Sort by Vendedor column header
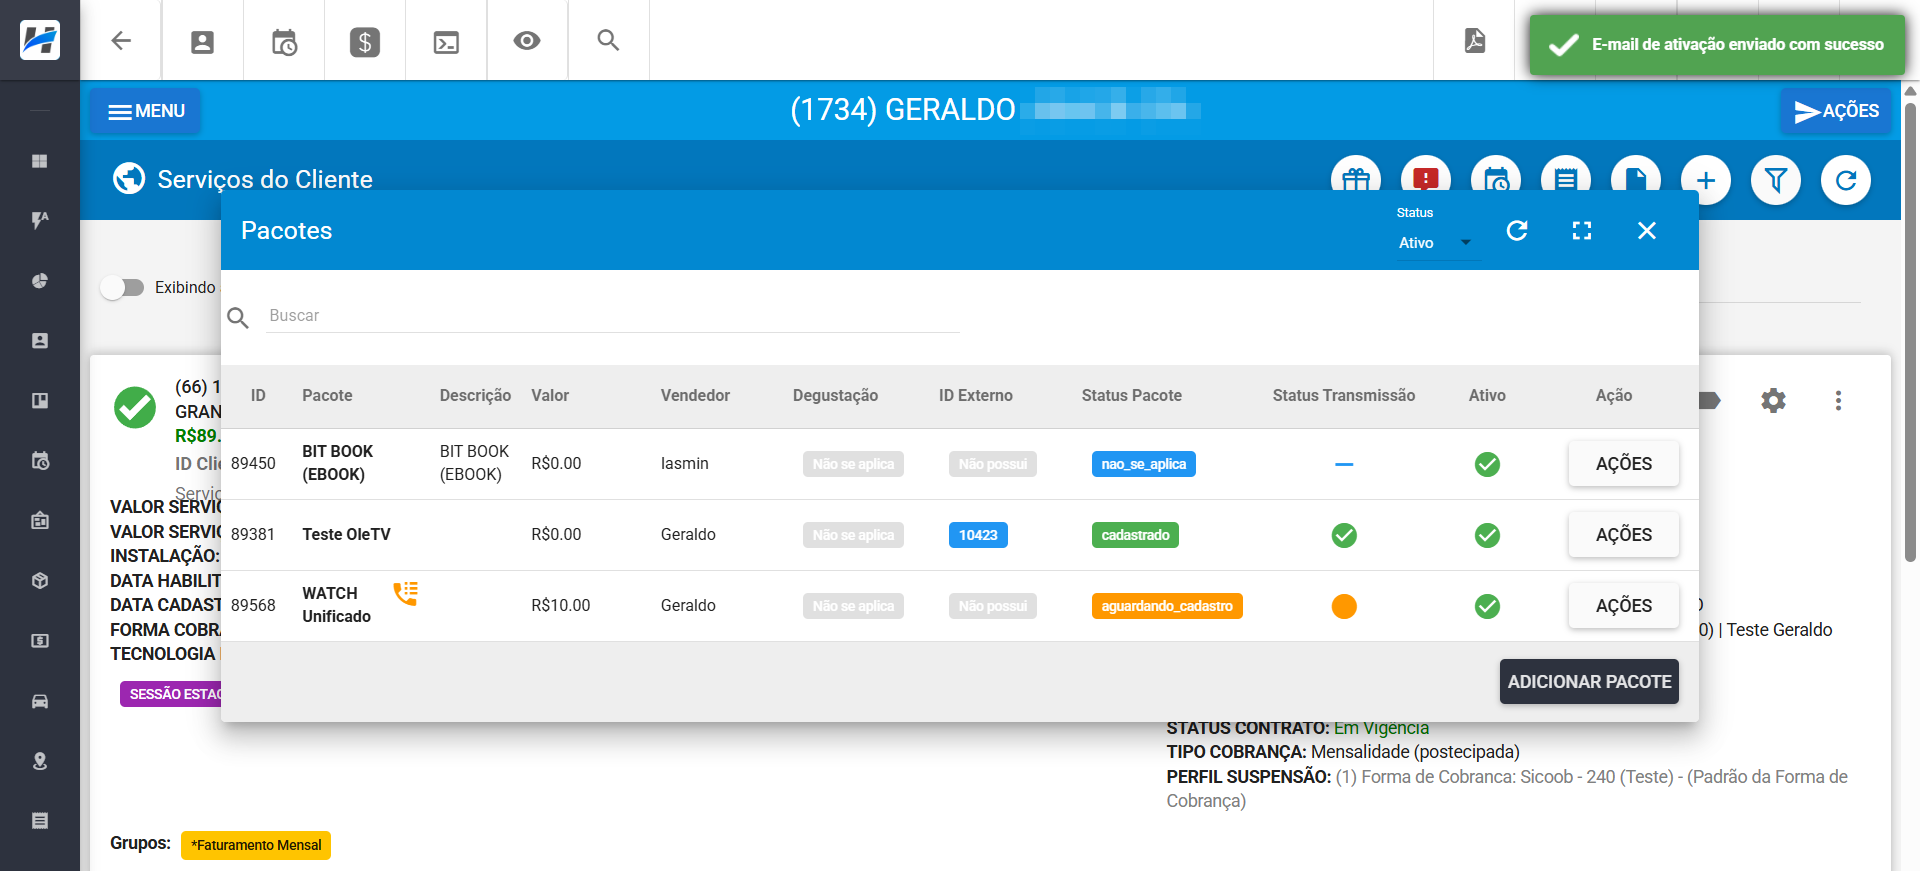 coord(695,396)
